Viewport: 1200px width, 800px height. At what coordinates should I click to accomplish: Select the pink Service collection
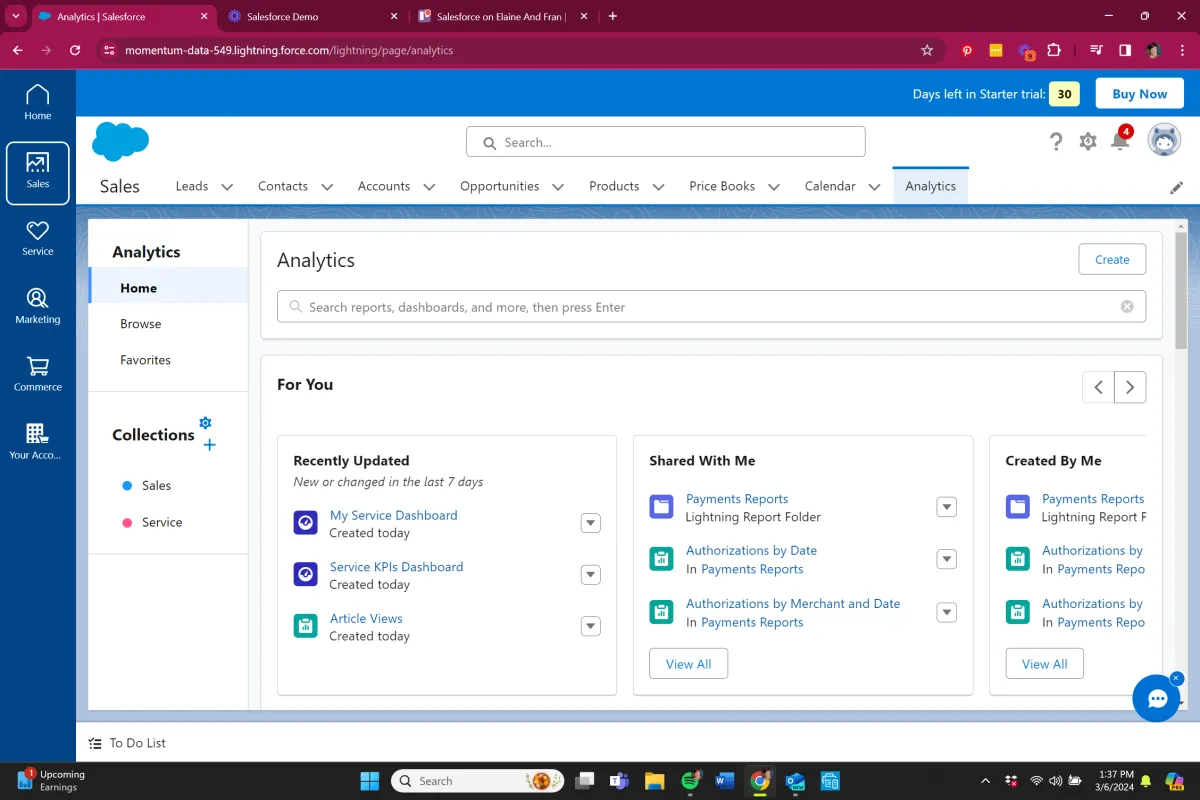coord(161,522)
